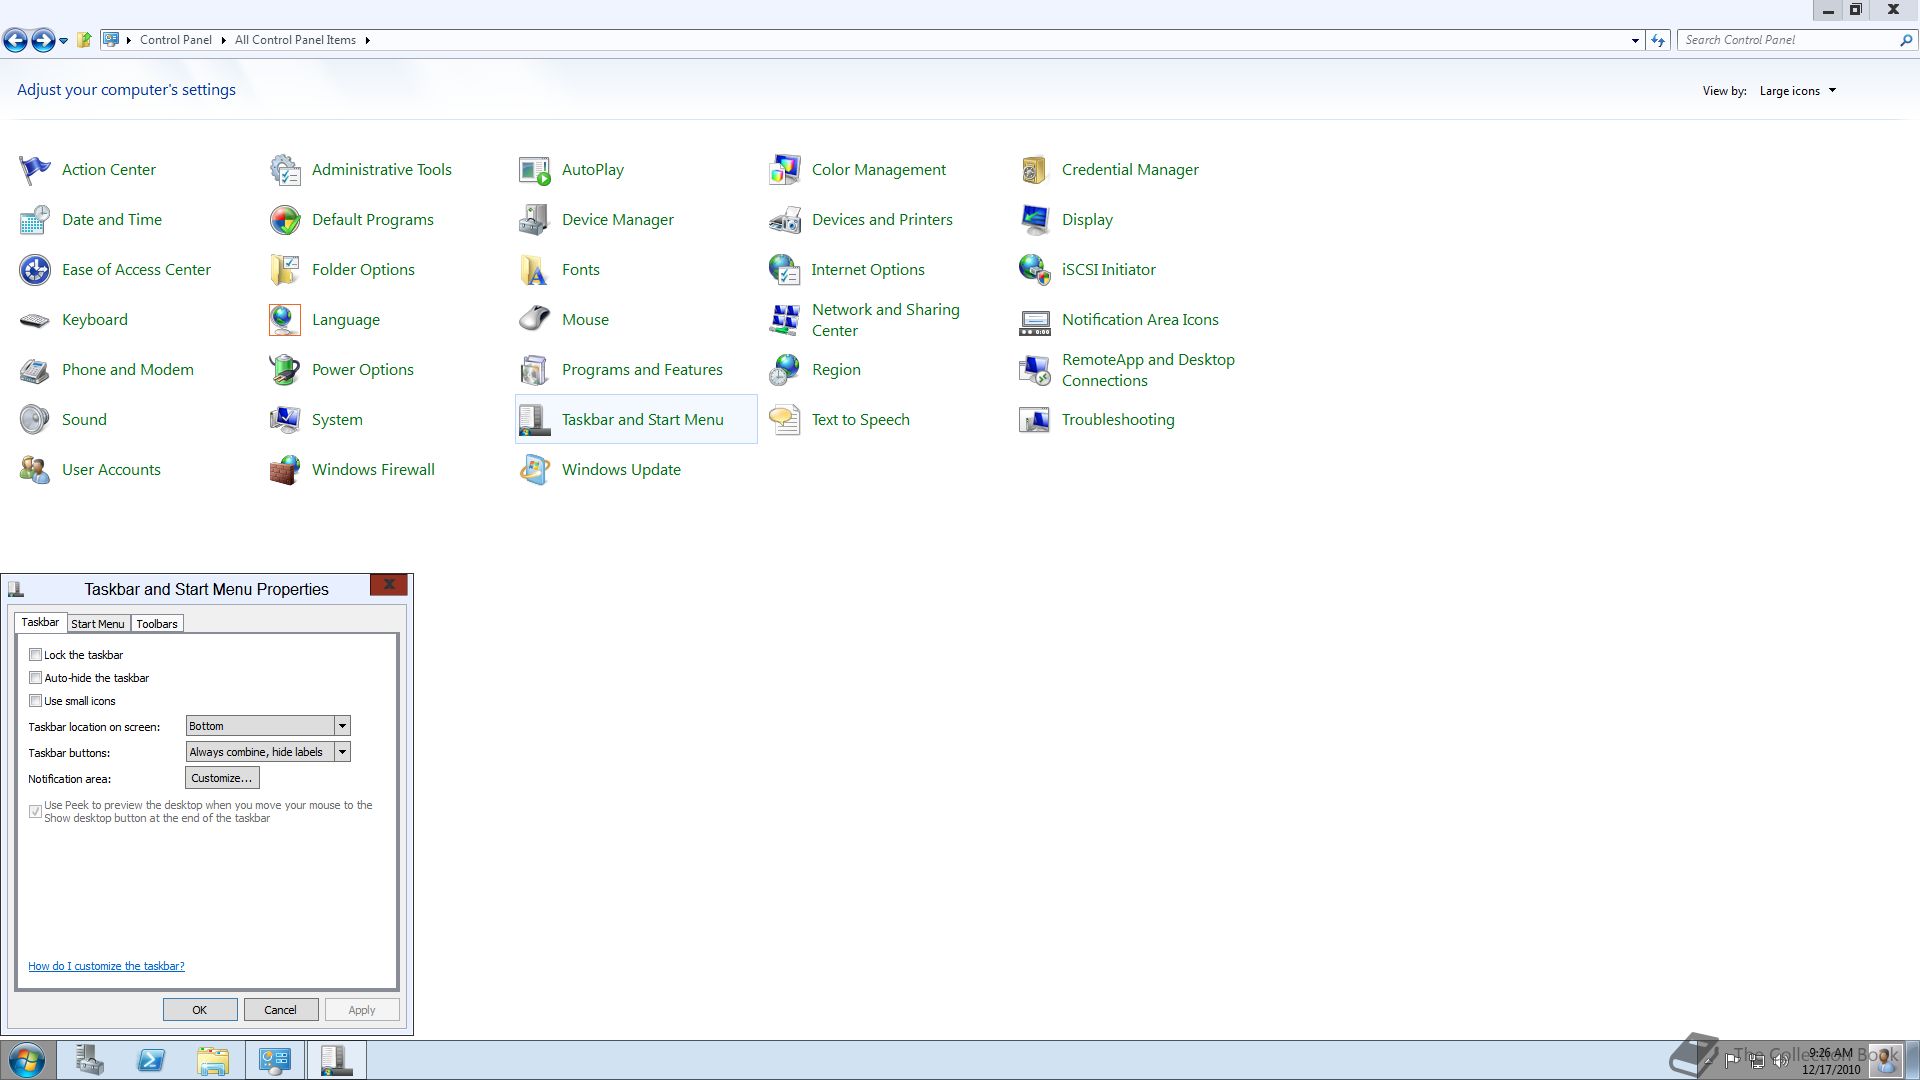Open the Mouse icon
This screenshot has width=1920, height=1080.
pyautogui.click(x=535, y=320)
